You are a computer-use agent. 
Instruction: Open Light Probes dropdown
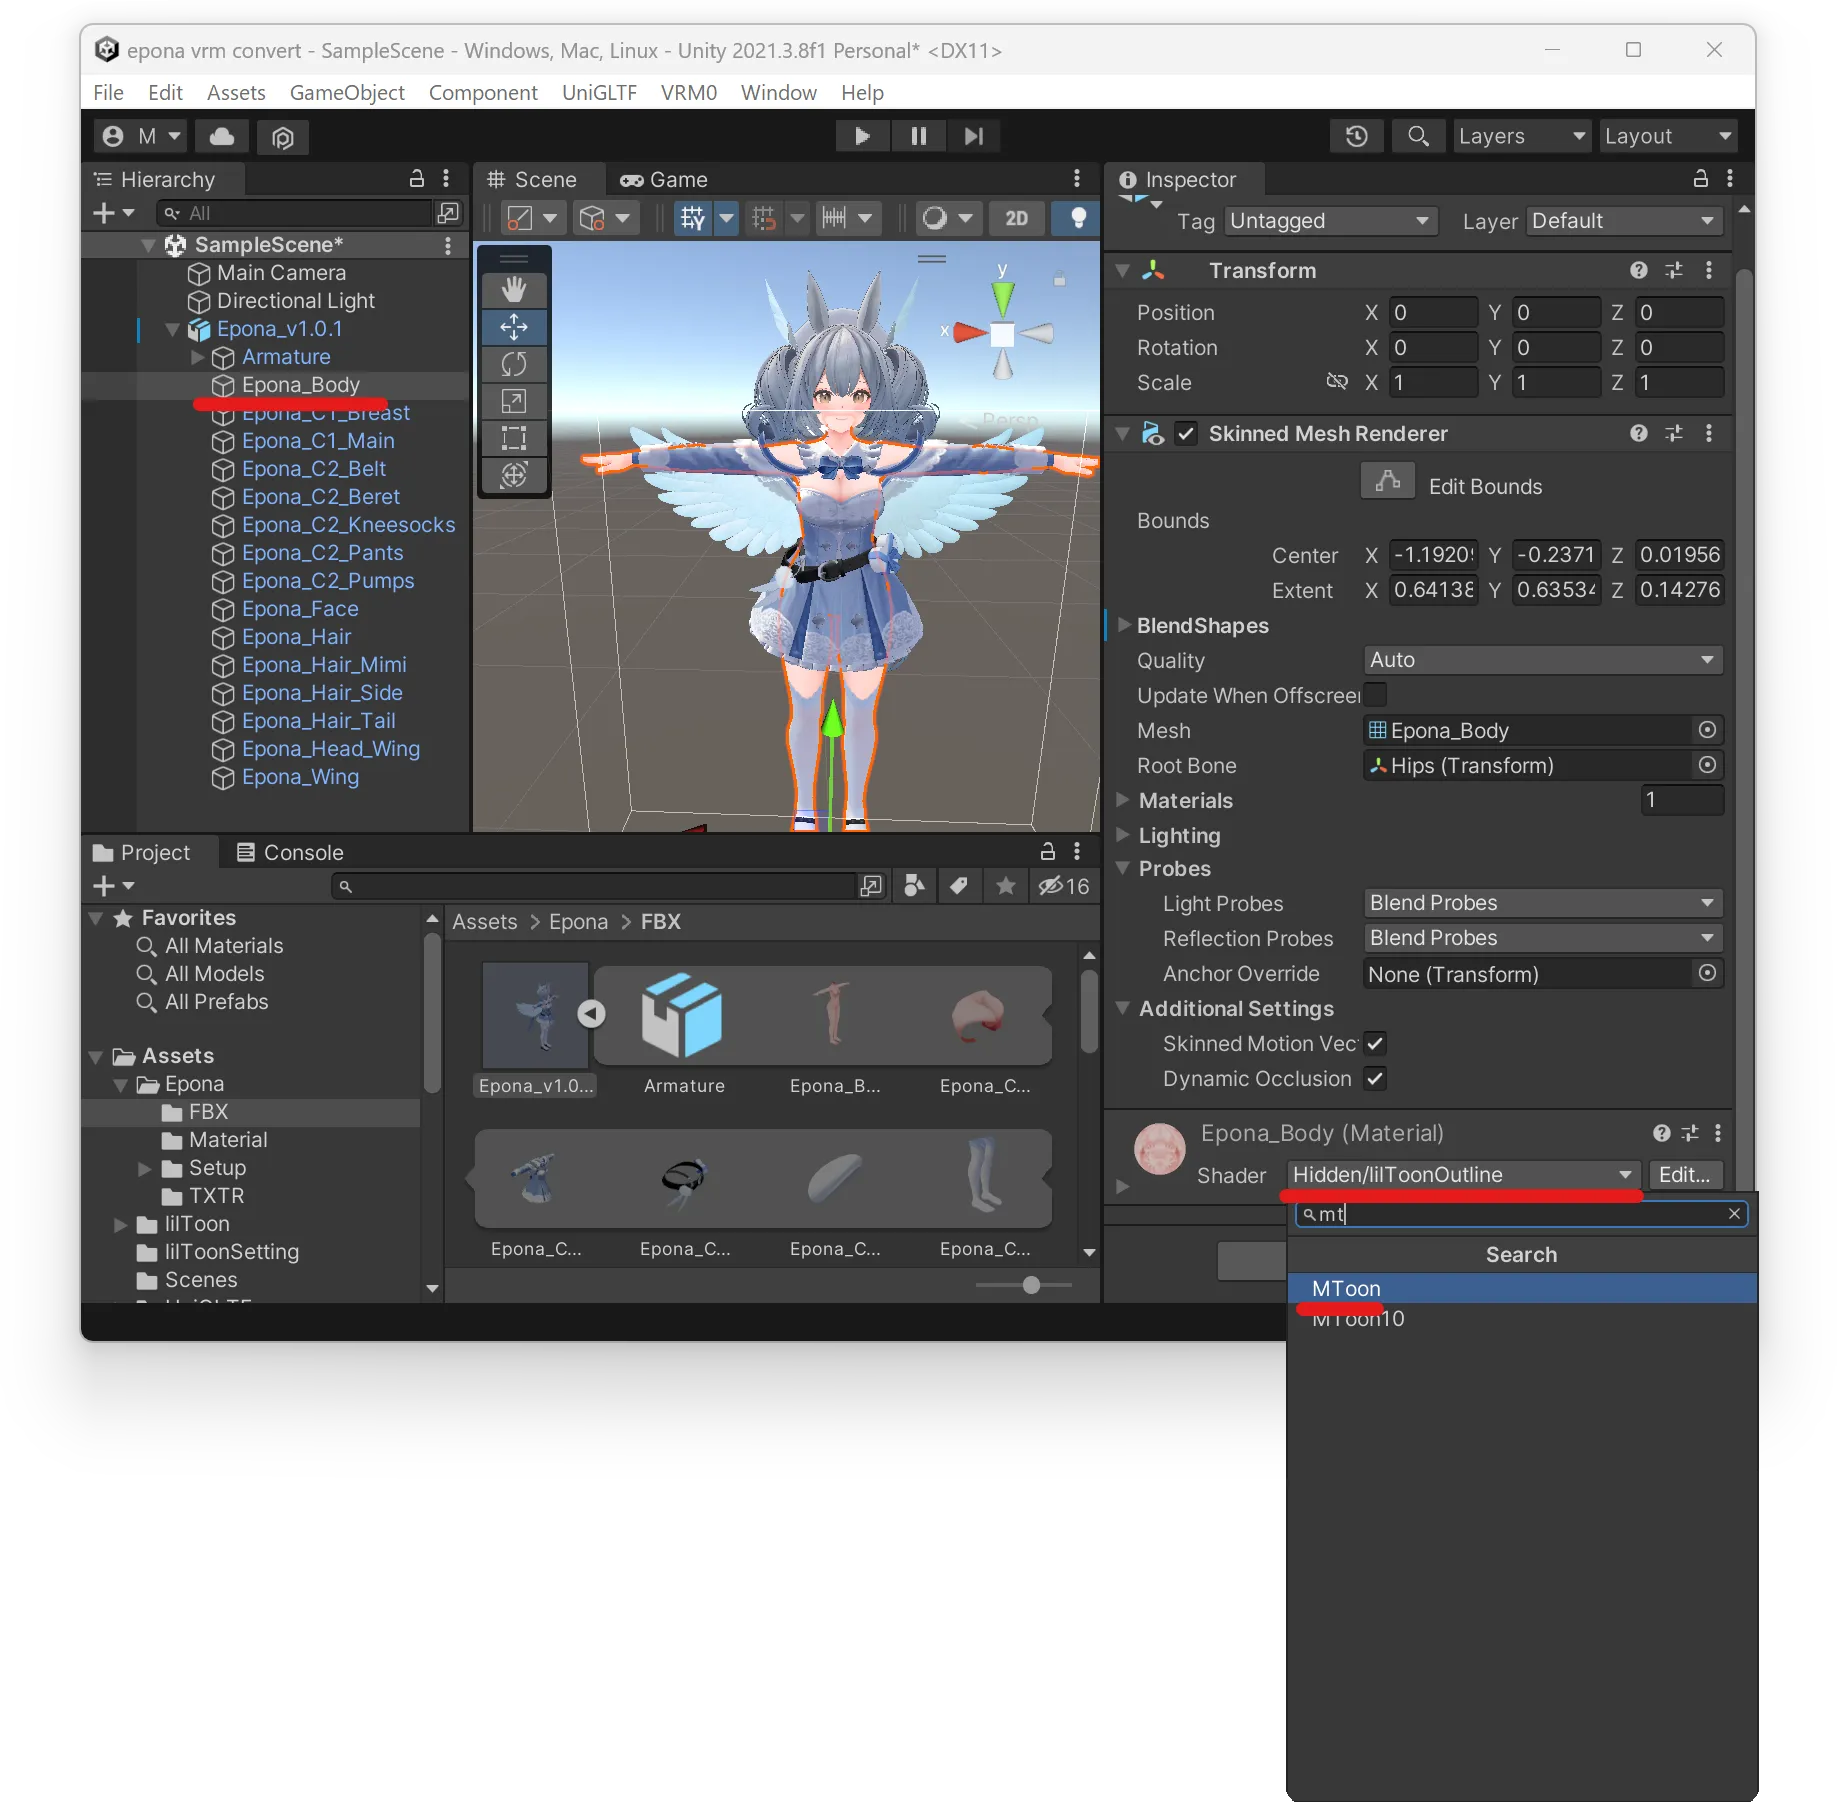click(1543, 903)
